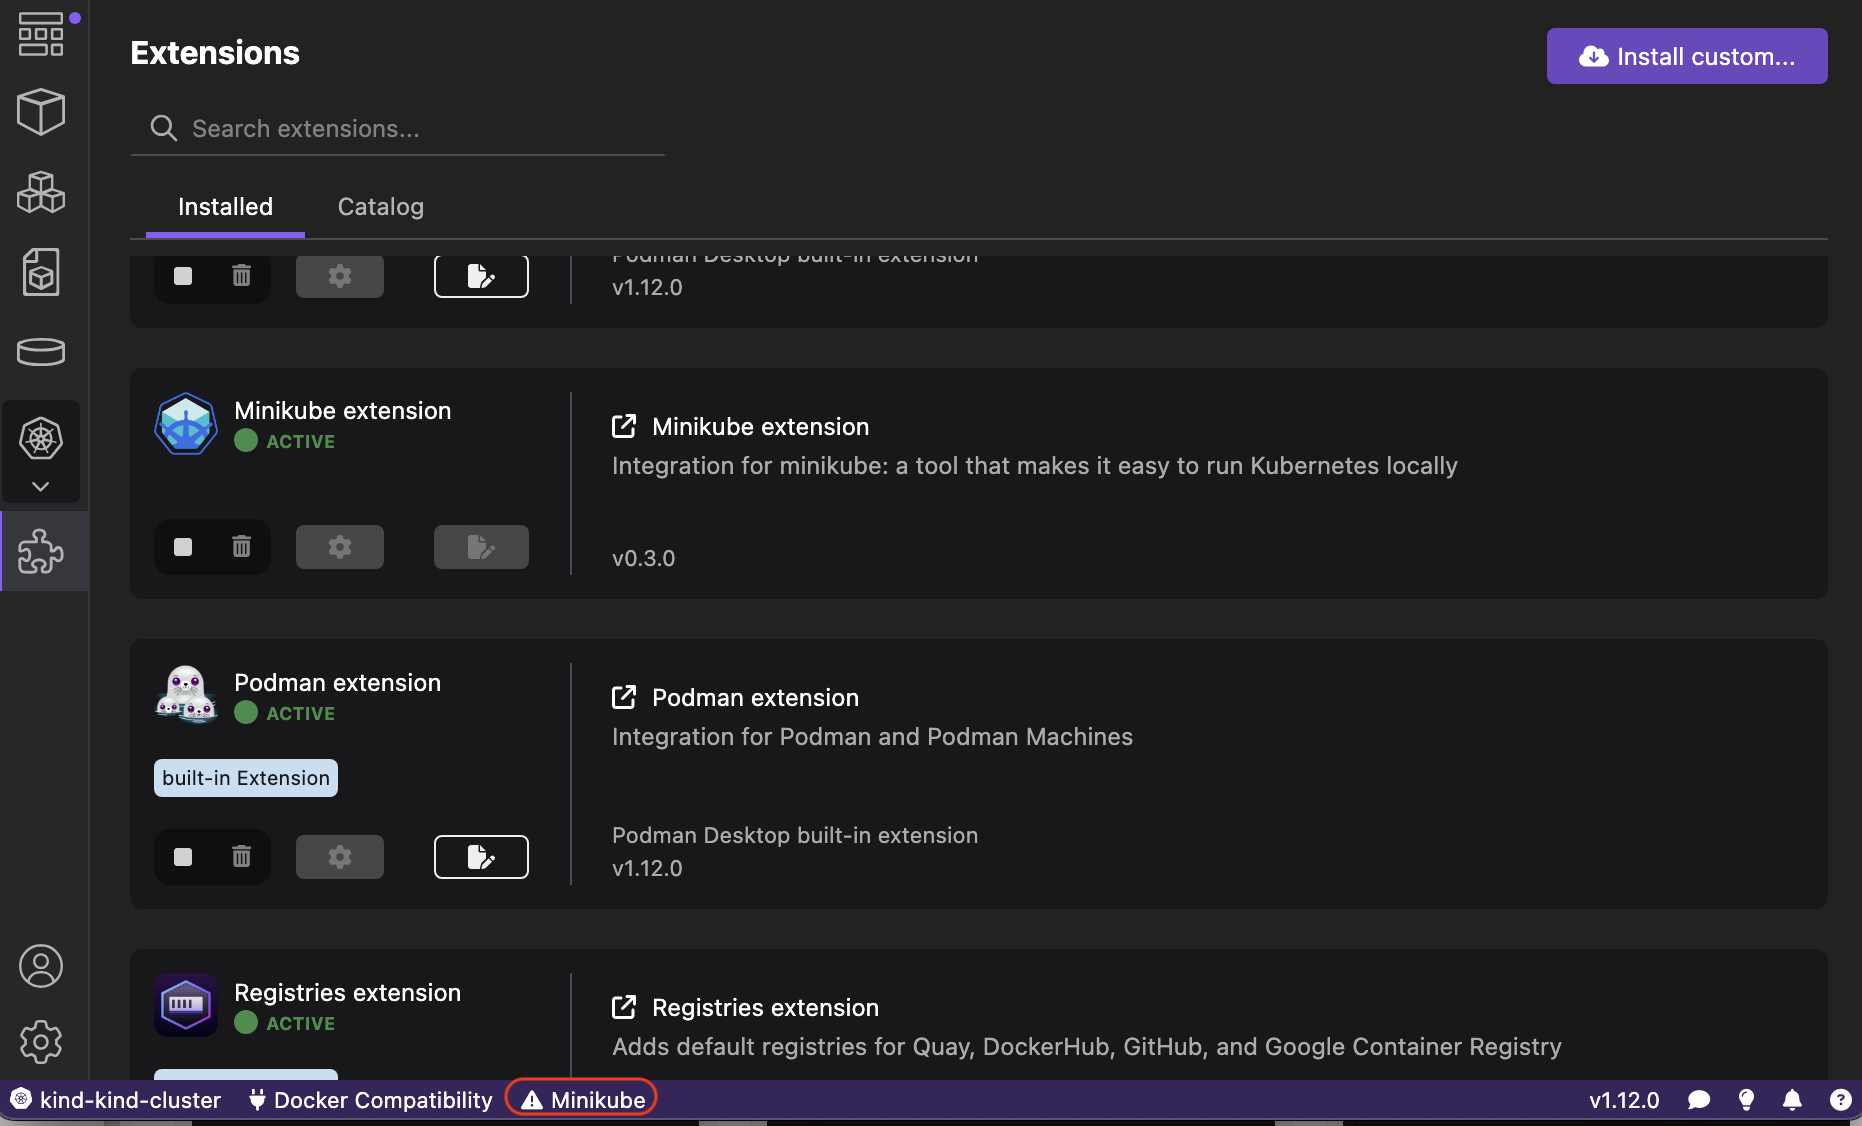Open the Volumes sidebar icon
Image resolution: width=1862 pixels, height=1126 pixels.
click(x=41, y=352)
